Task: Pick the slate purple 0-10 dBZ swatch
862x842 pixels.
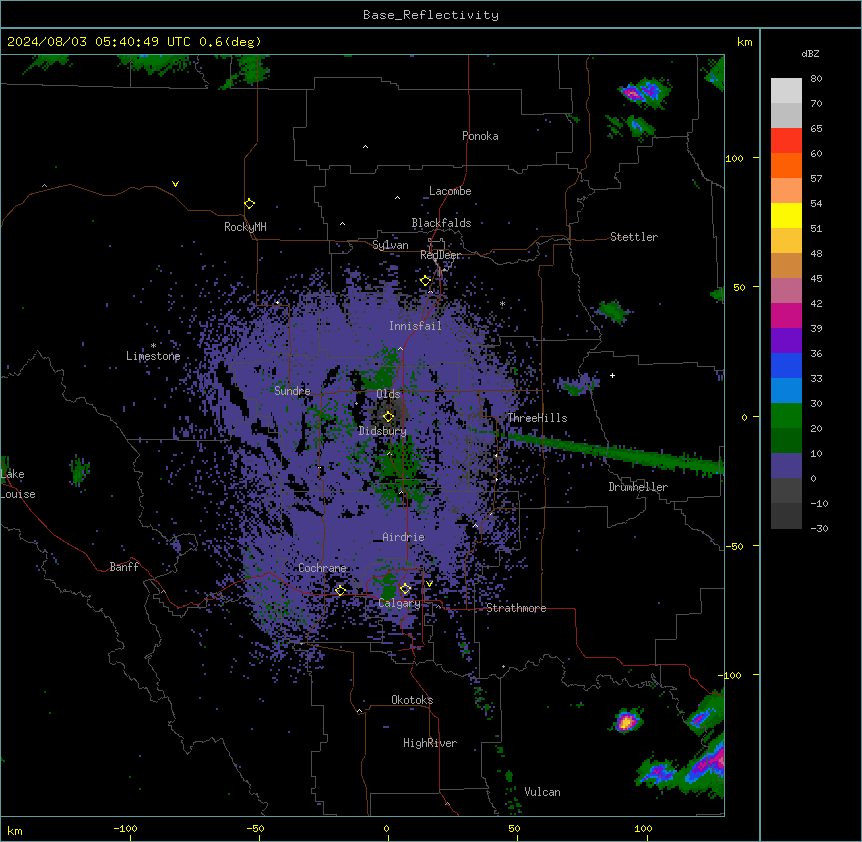Action: [x=786, y=466]
